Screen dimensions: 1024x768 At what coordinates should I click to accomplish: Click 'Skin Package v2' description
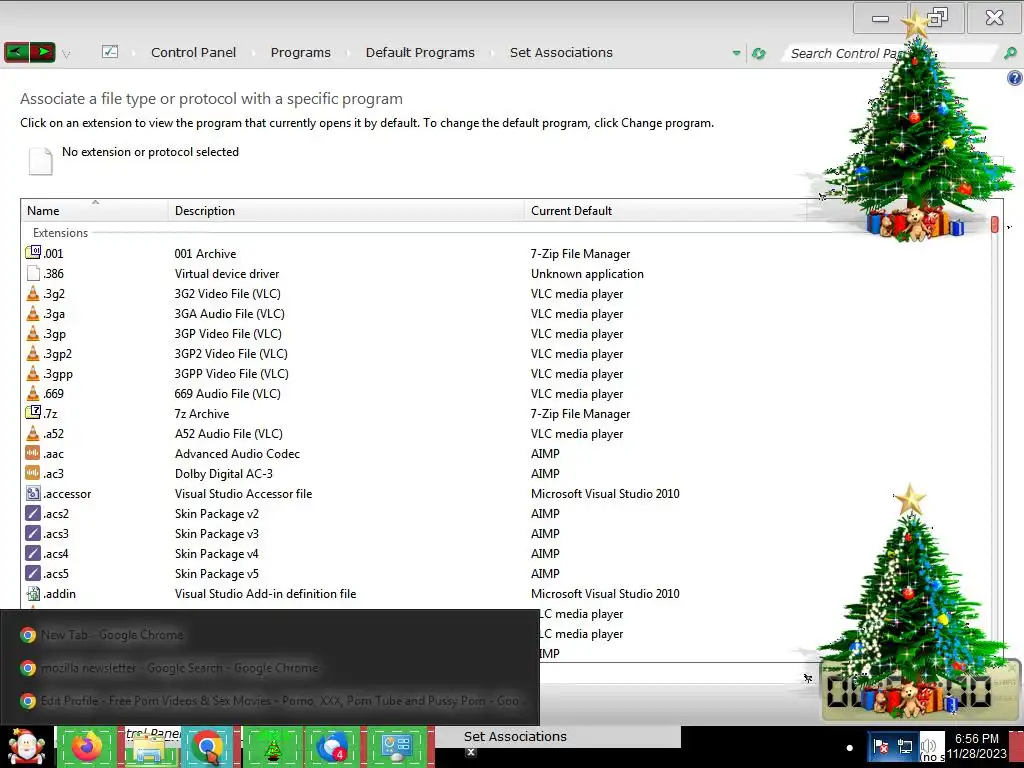(x=216, y=513)
